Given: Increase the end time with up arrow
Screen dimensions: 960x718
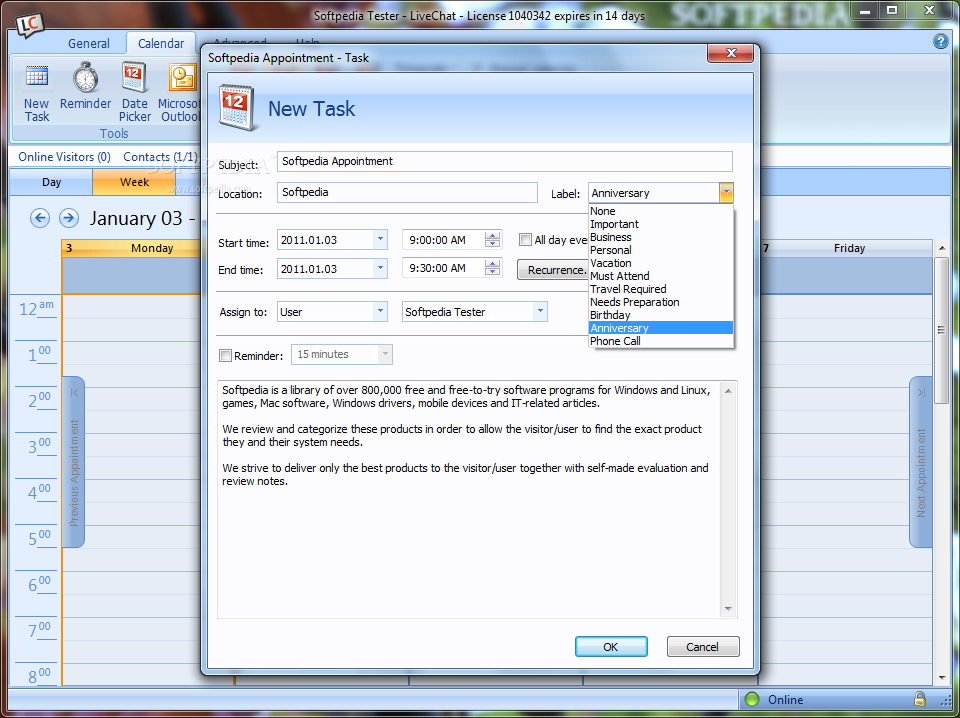Looking at the screenshot, I should [492, 264].
